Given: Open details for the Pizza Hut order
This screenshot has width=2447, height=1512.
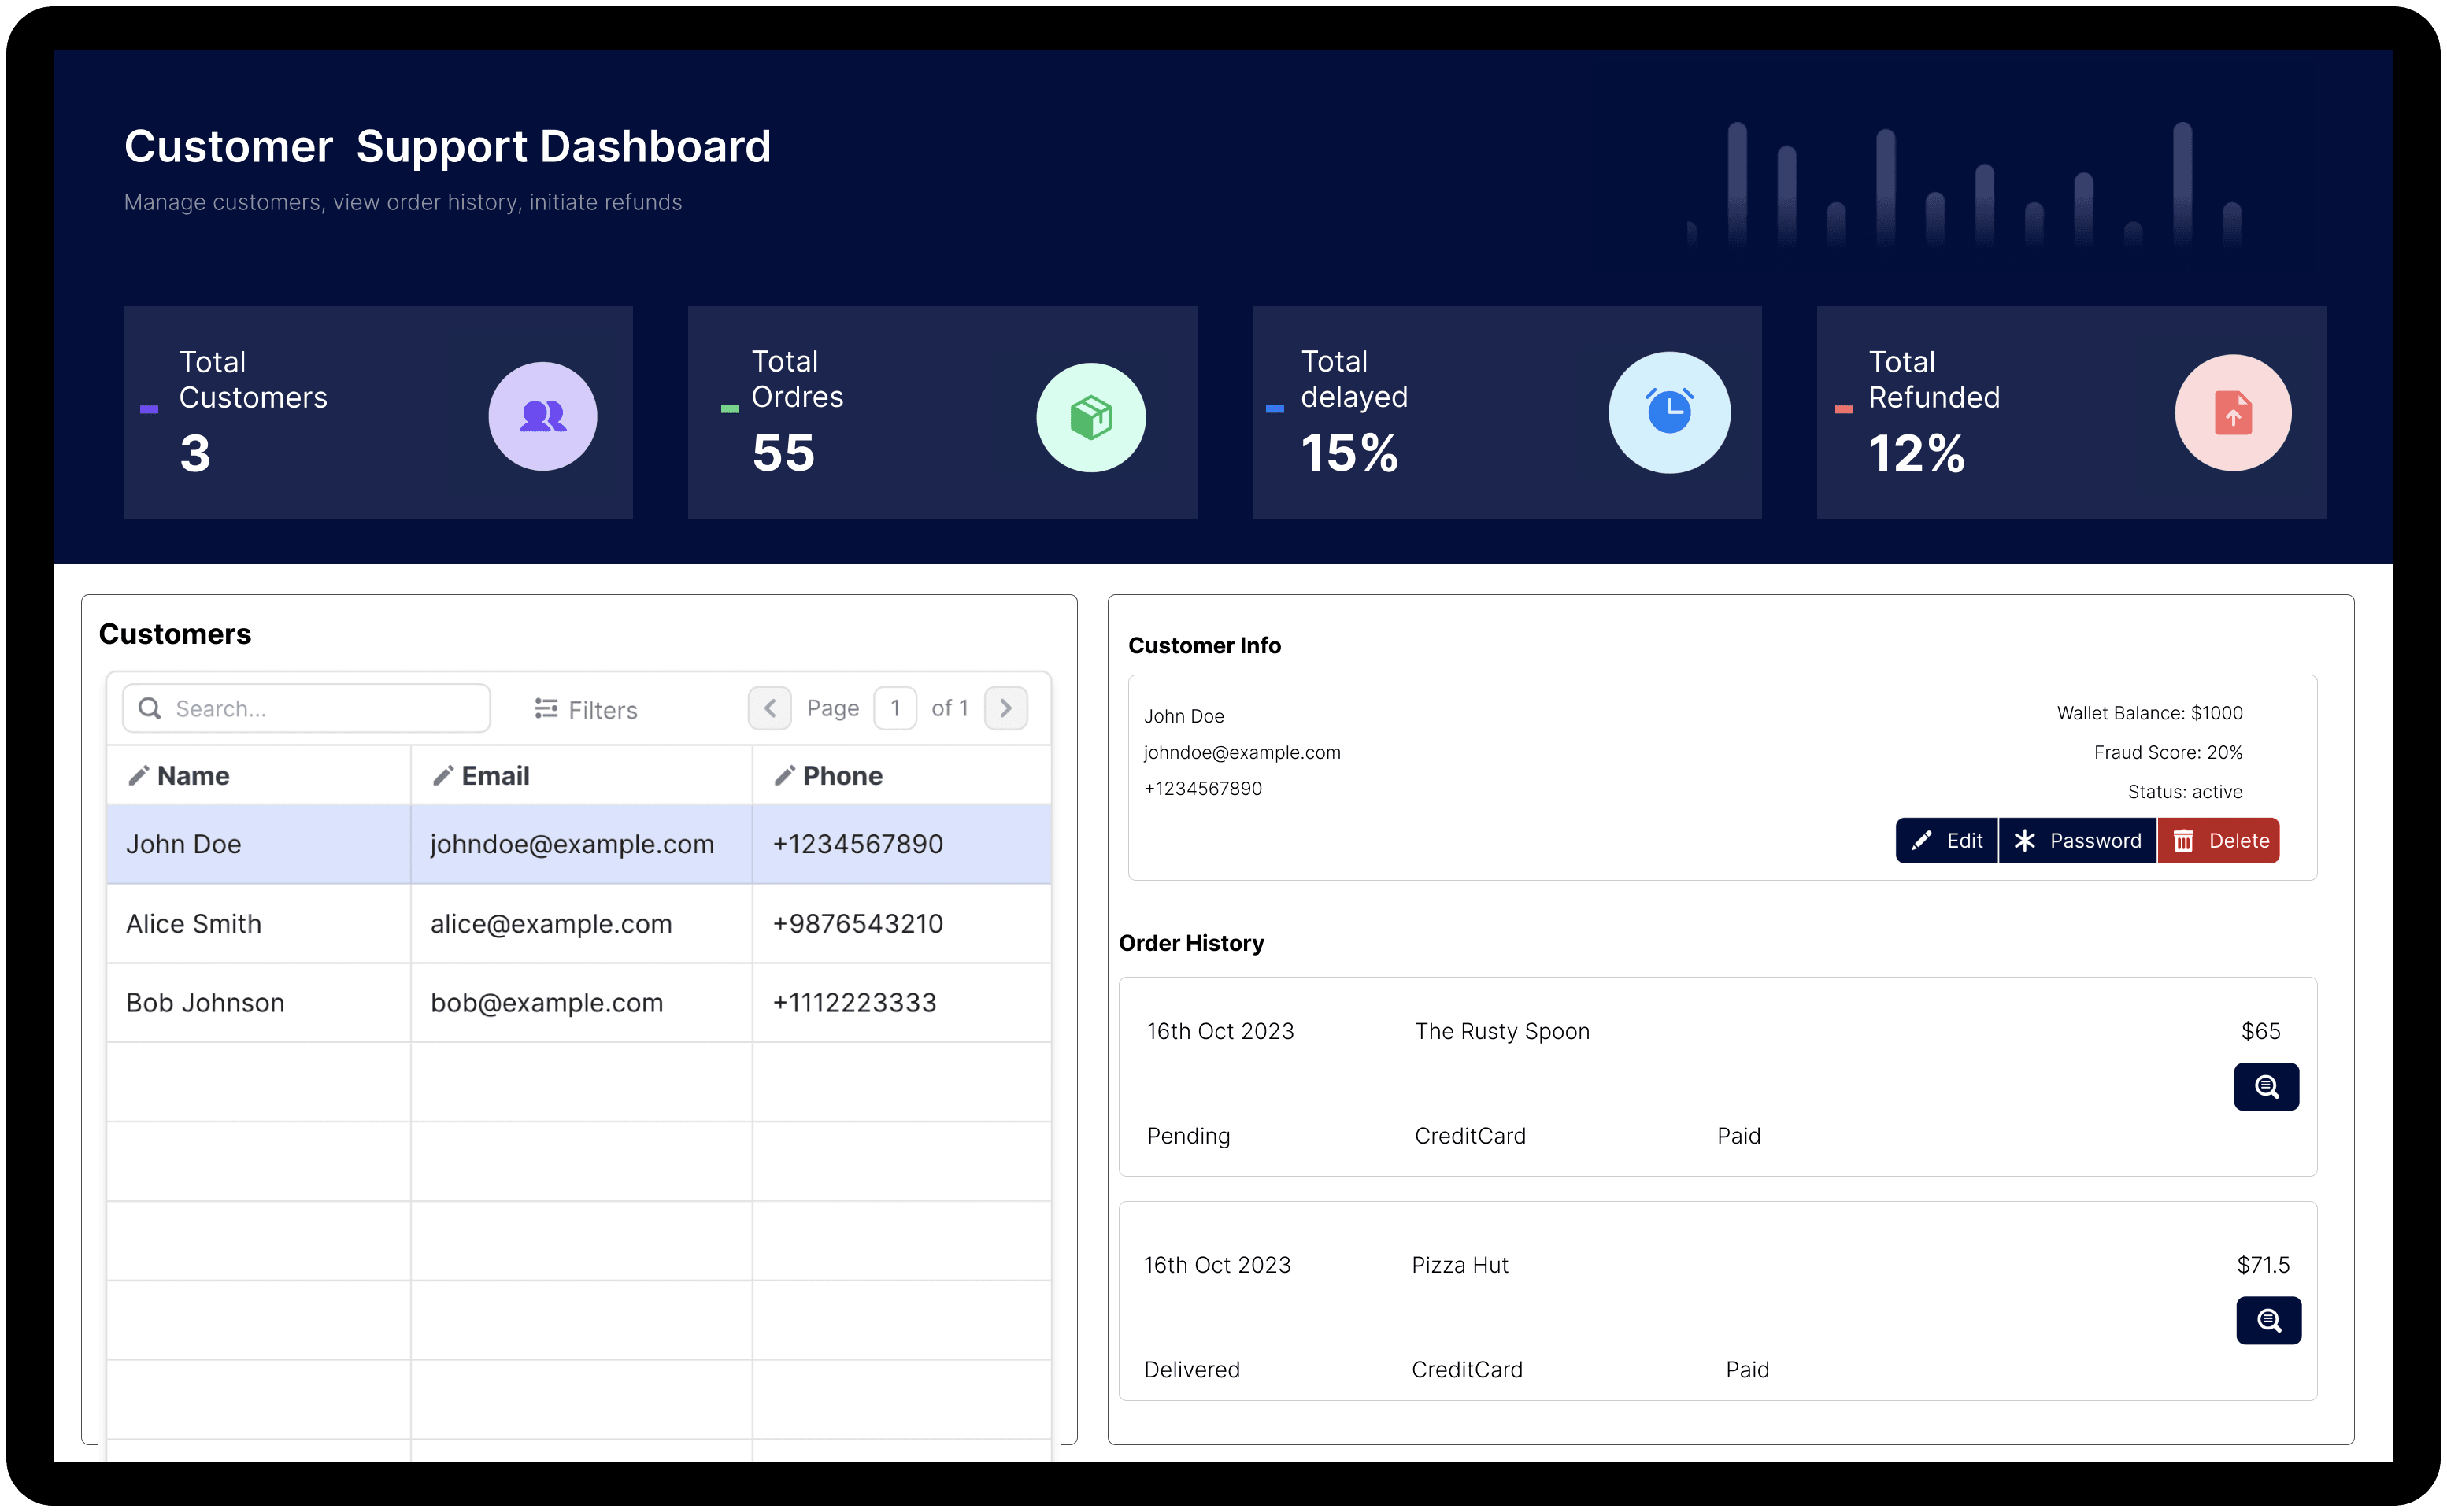Looking at the screenshot, I should pyautogui.click(x=2268, y=1320).
